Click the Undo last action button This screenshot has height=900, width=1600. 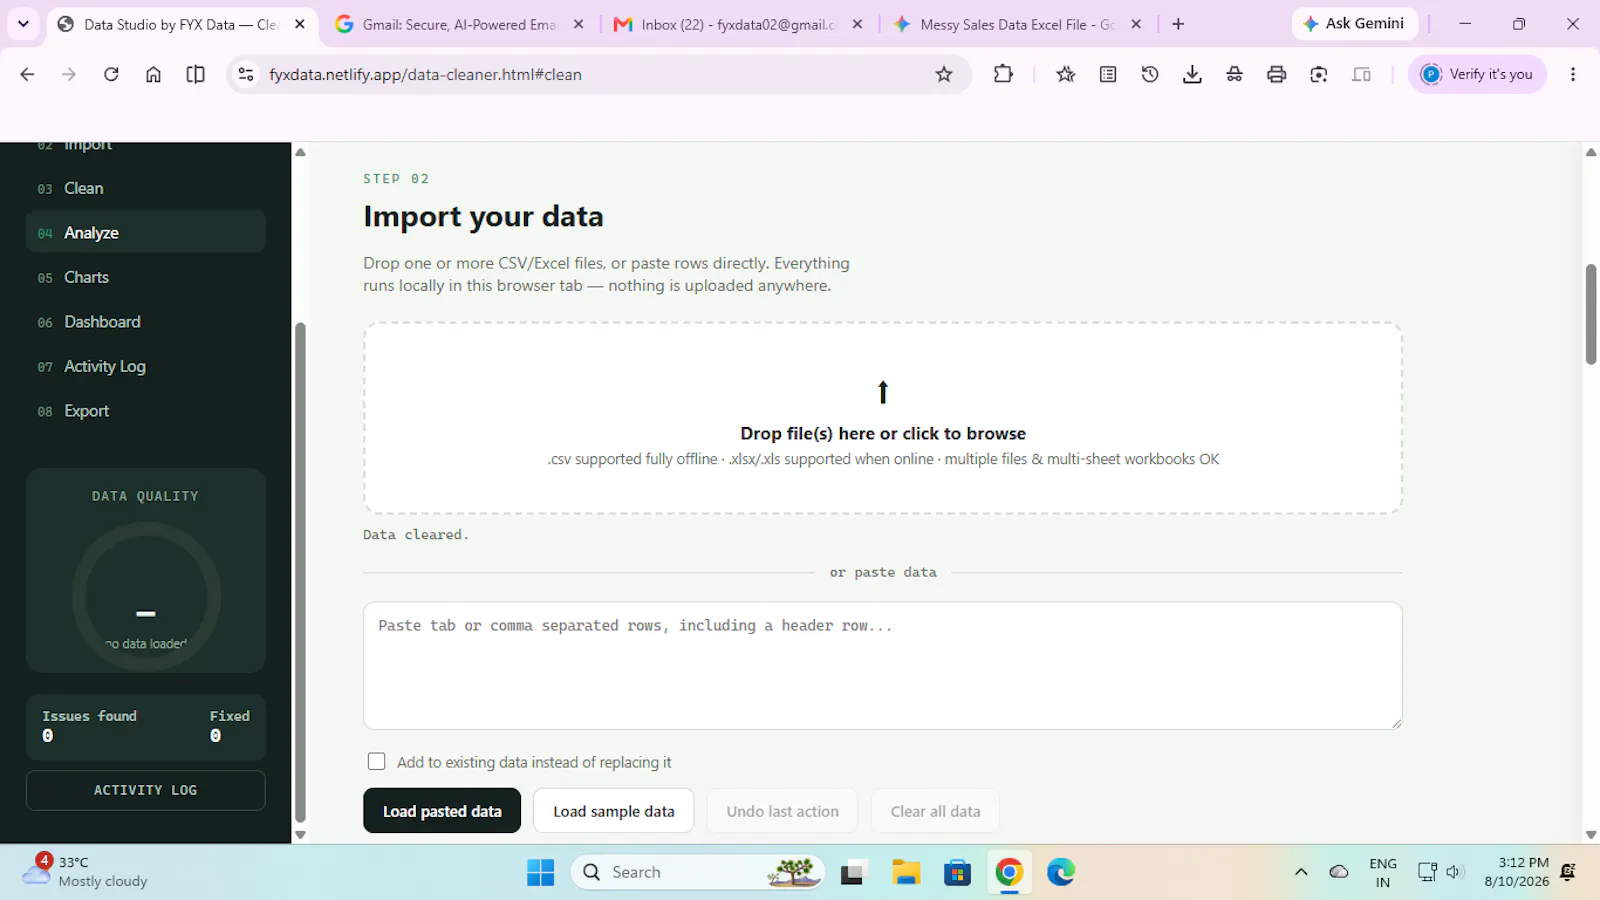point(783,811)
